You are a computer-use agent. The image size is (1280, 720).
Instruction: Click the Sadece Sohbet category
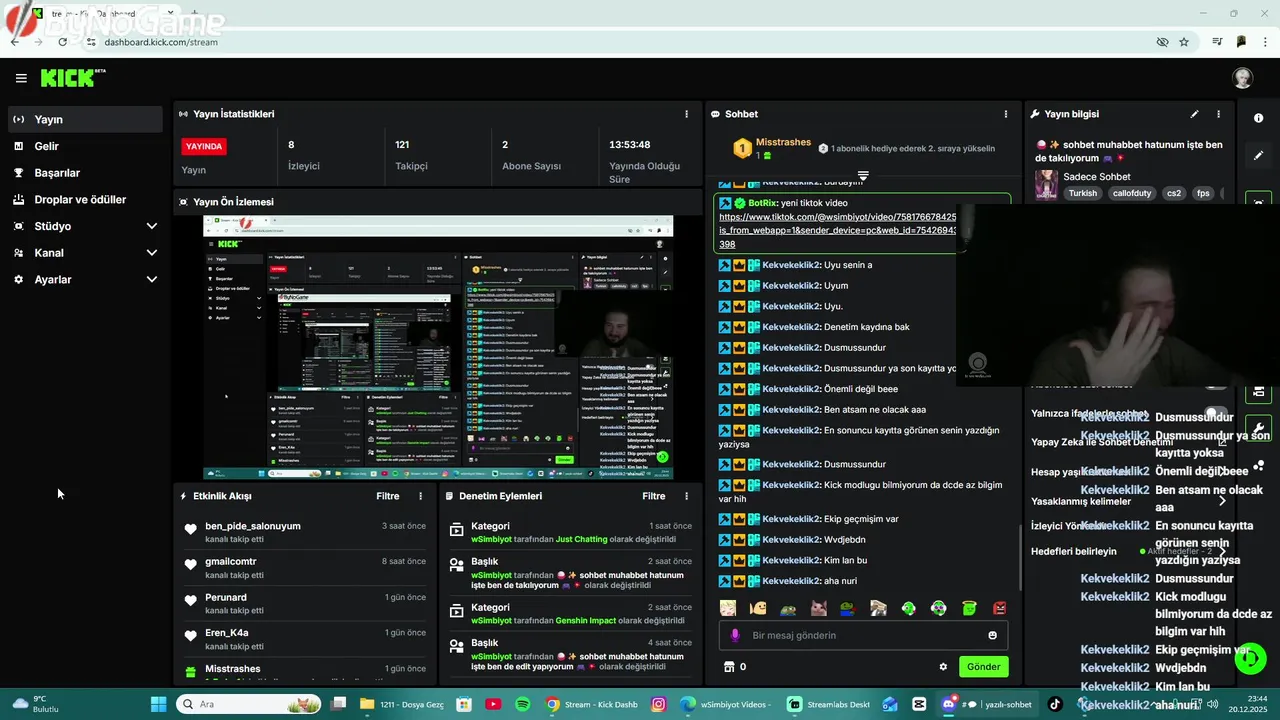click(1097, 176)
